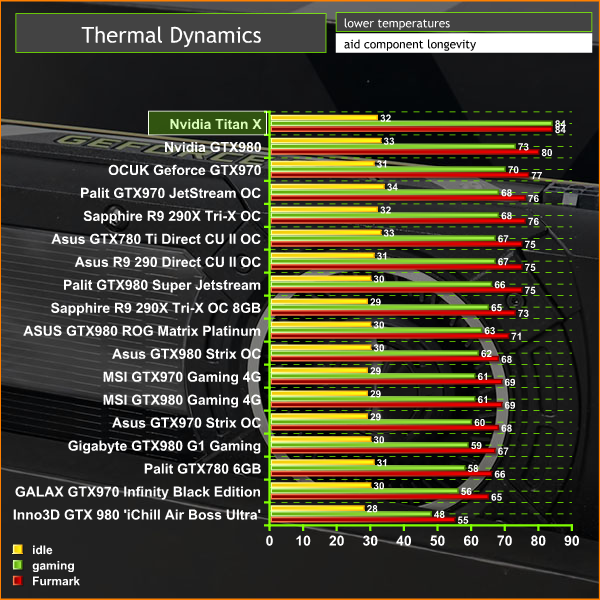
Task: Click the Palit GTX780 6GB gaming value 58
Action: pyautogui.click(x=473, y=468)
